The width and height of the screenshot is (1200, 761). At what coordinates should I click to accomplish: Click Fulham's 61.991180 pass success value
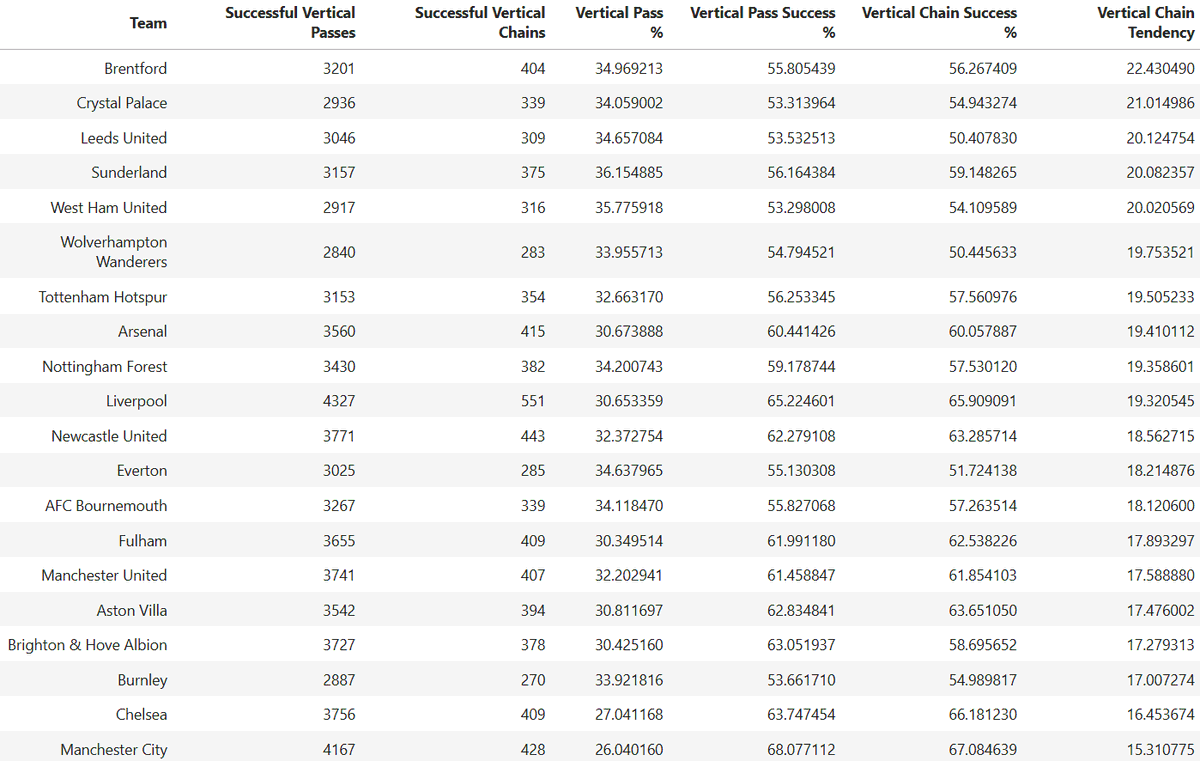tap(802, 541)
